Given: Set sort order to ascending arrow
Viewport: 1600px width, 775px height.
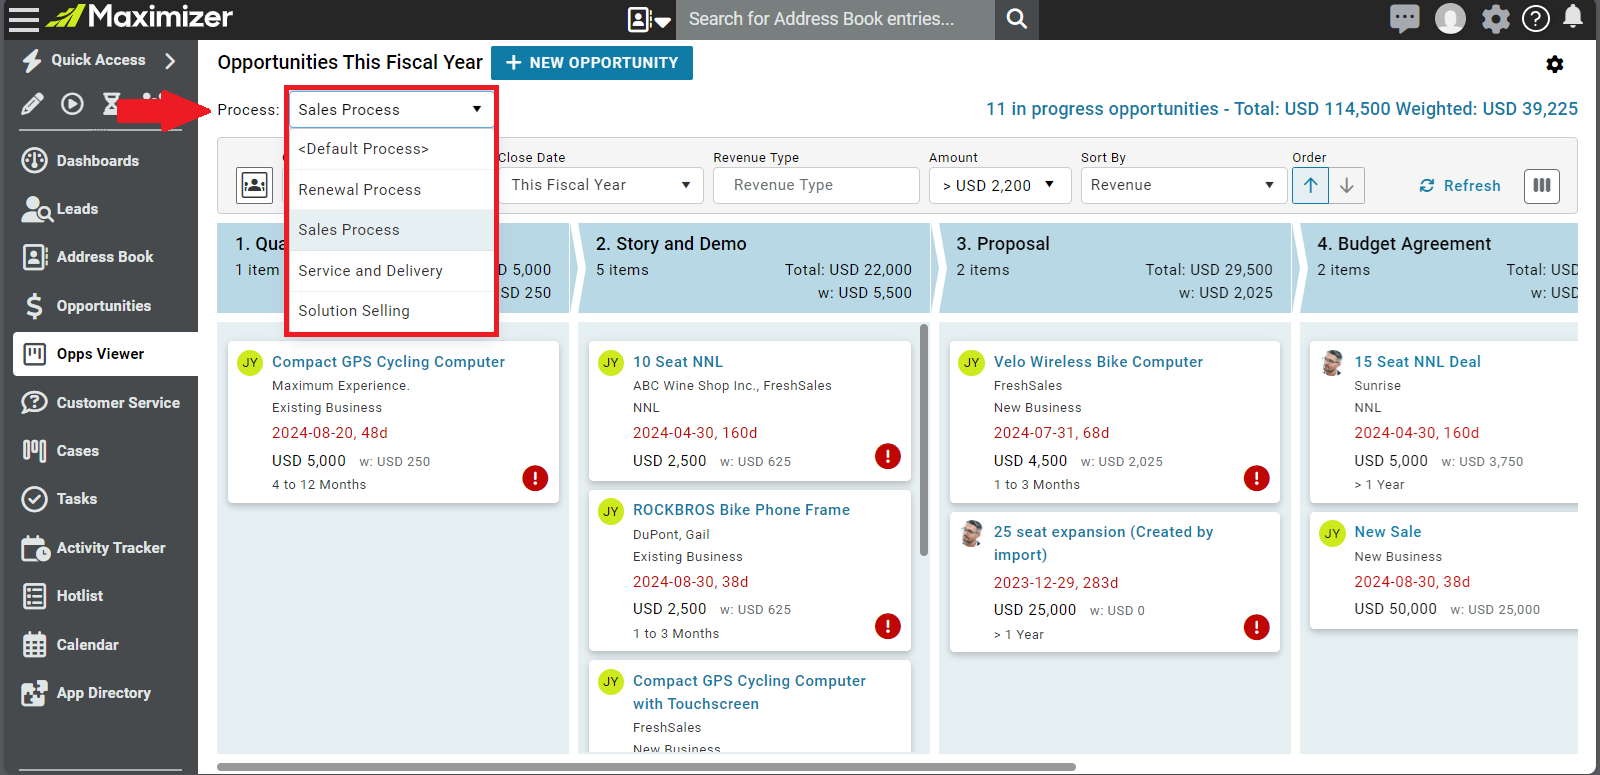Looking at the screenshot, I should pos(1310,185).
